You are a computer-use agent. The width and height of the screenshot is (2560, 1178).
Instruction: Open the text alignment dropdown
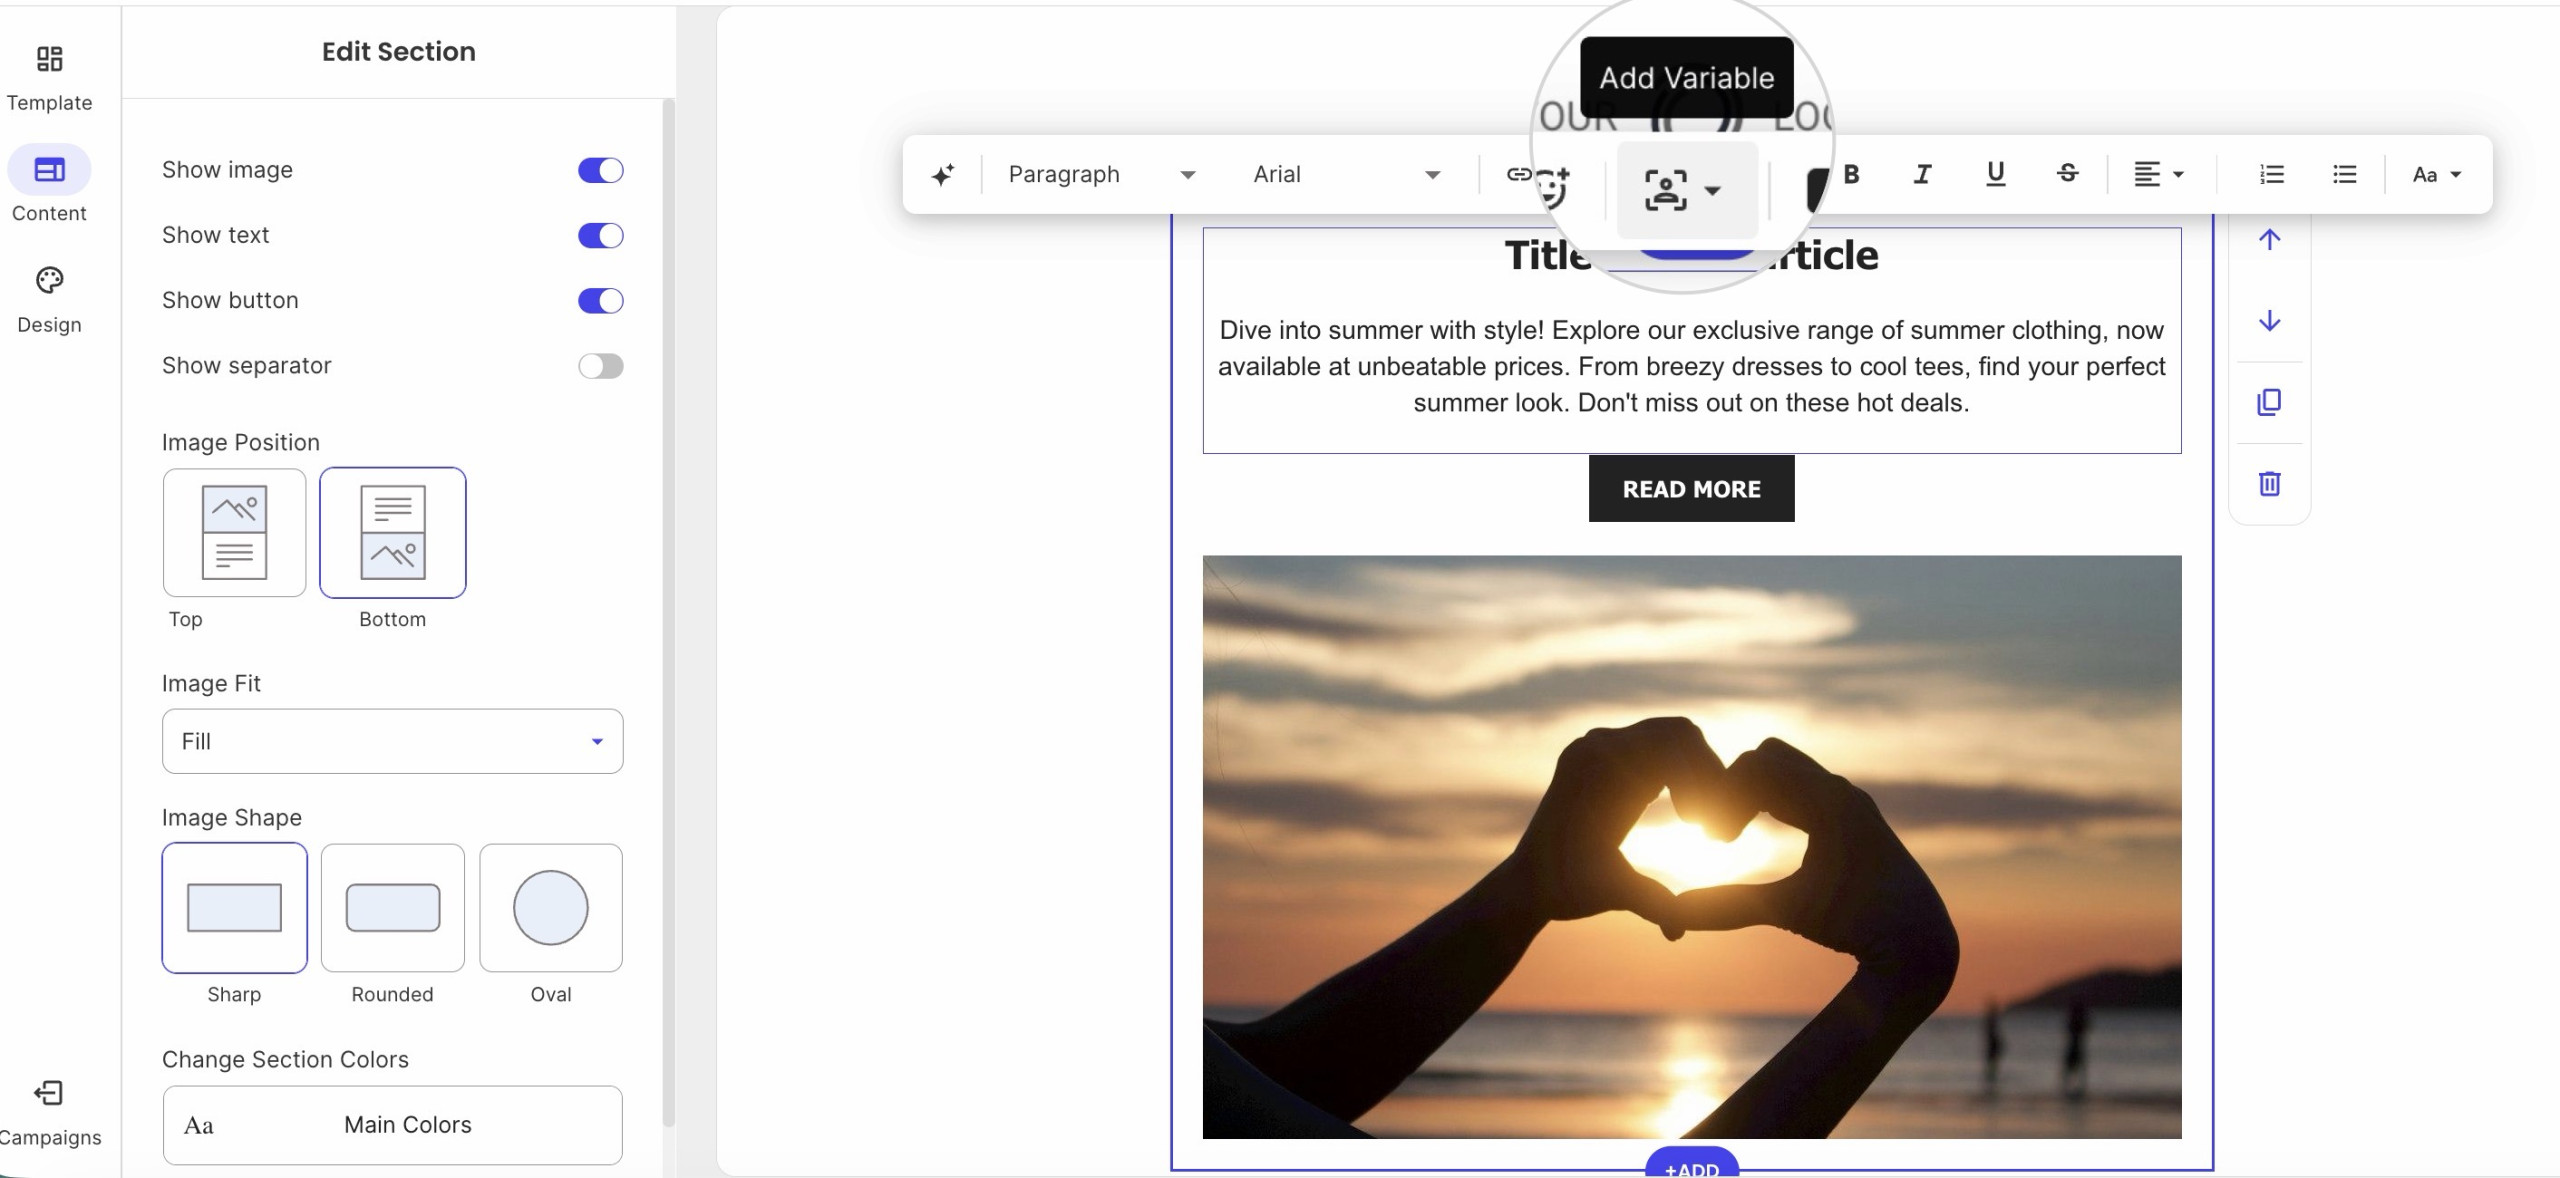click(2158, 175)
